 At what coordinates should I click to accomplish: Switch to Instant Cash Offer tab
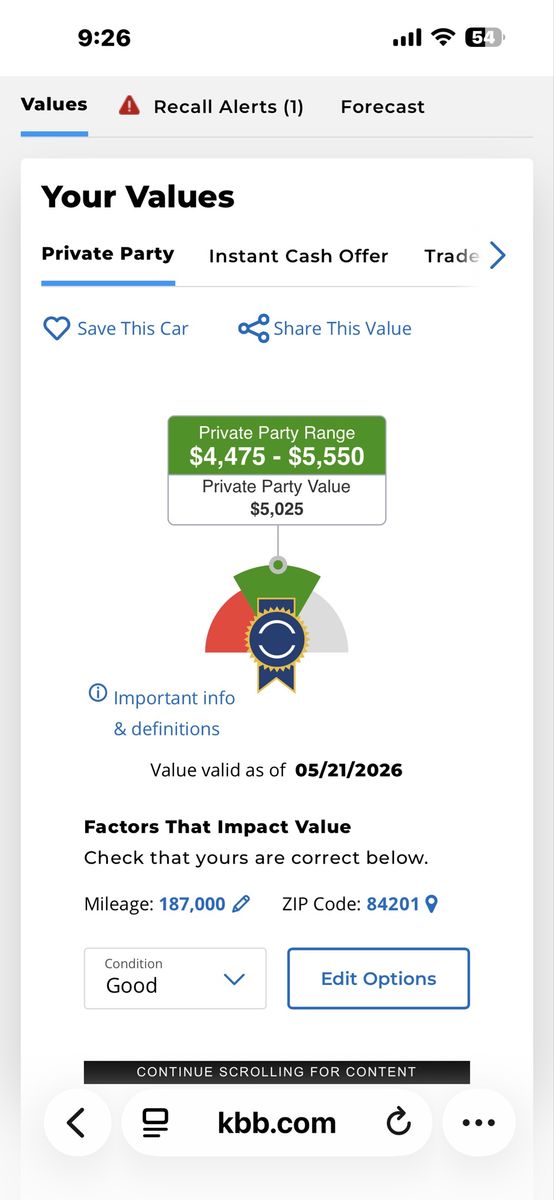click(x=298, y=256)
